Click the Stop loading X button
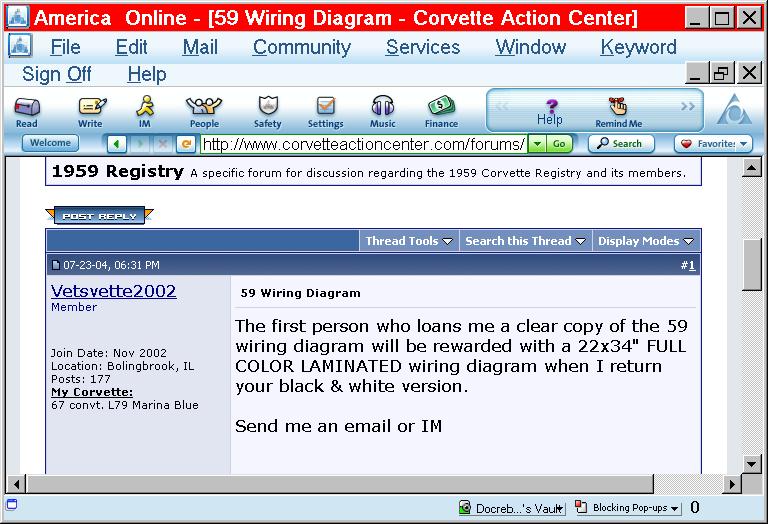 tap(163, 144)
